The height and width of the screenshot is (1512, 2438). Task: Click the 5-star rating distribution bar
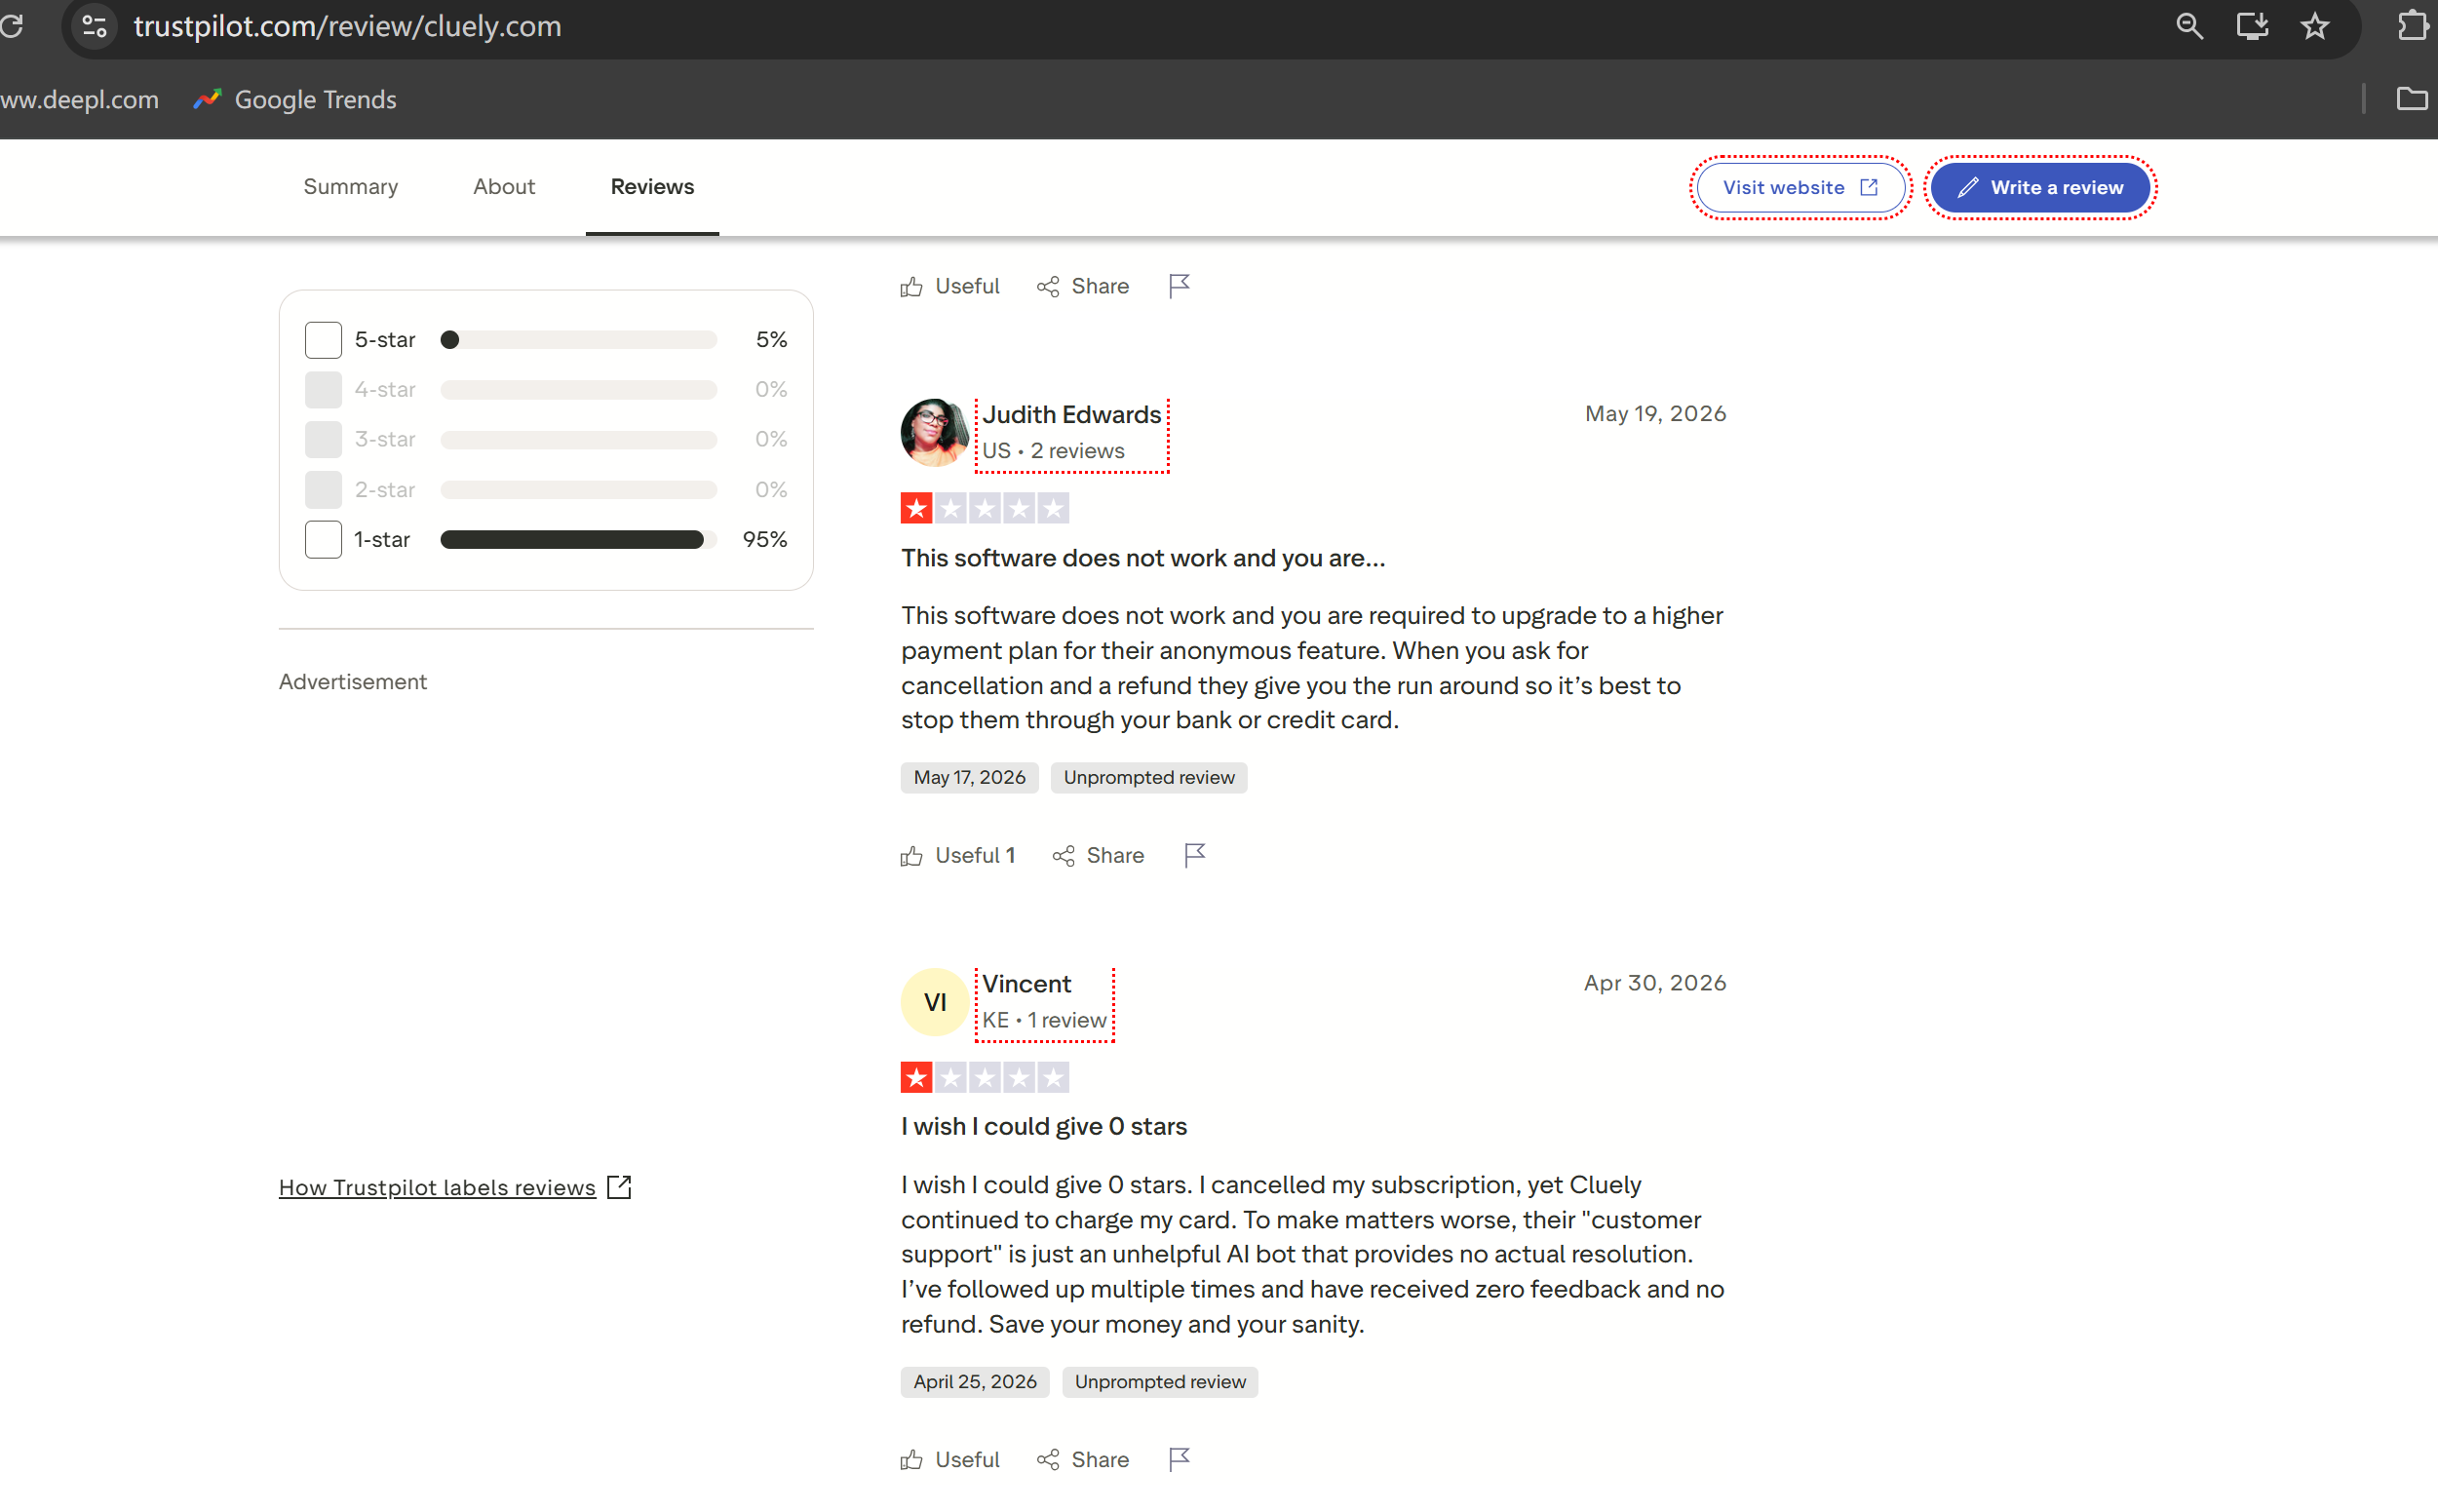pos(579,340)
